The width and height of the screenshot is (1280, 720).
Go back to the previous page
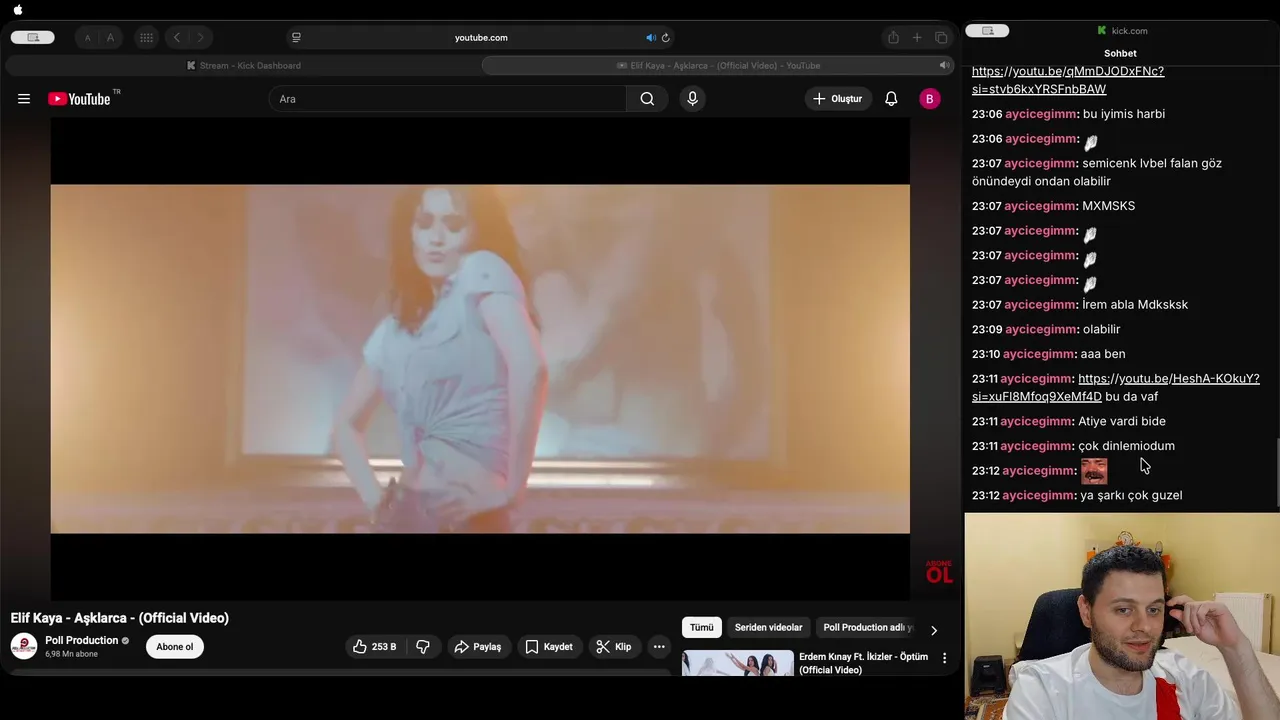177,38
